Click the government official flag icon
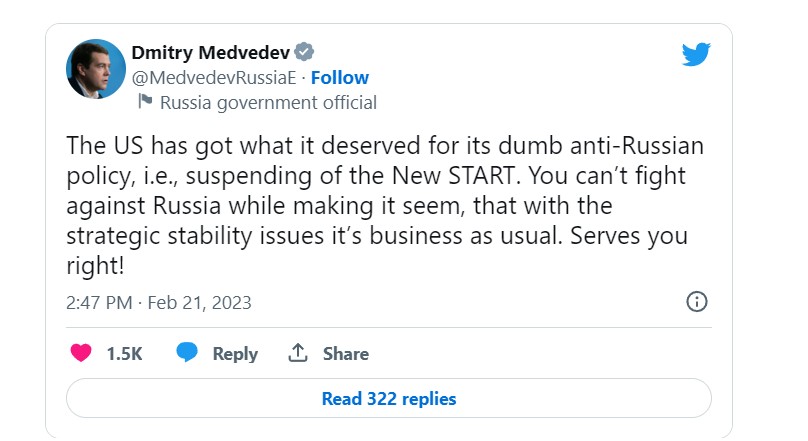Viewport: 808px width, 441px height. [144, 101]
